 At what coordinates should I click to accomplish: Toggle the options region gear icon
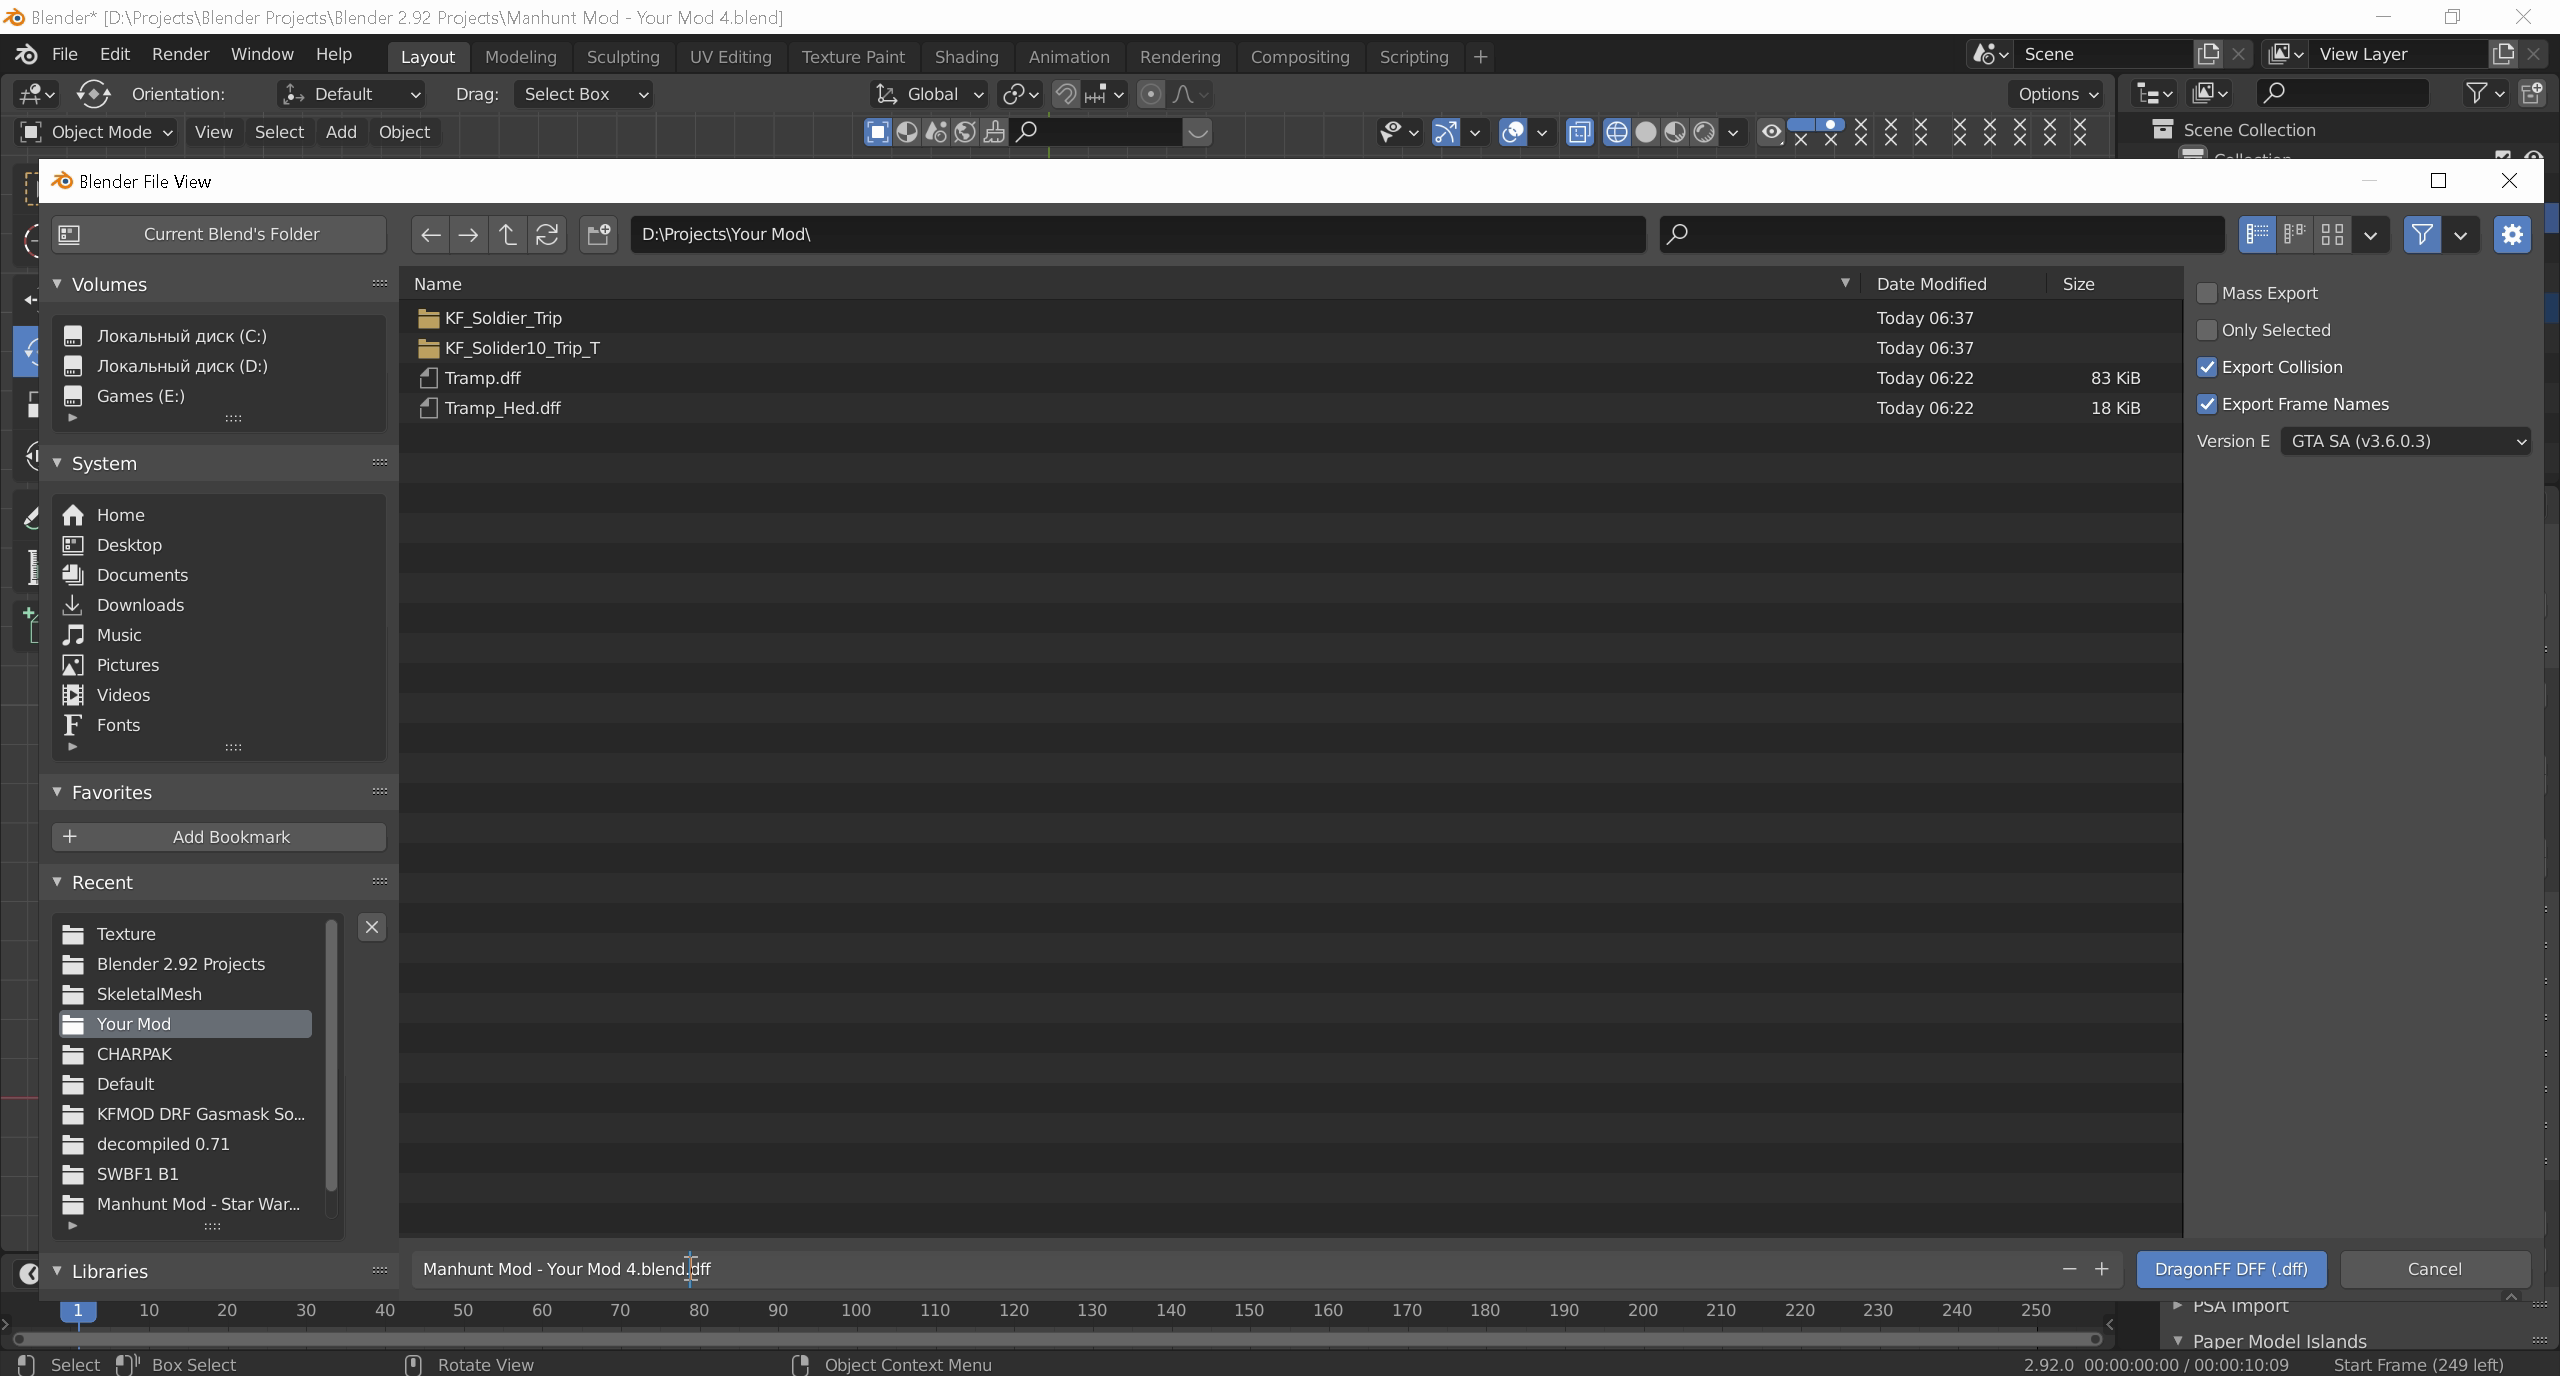[x=2511, y=234]
